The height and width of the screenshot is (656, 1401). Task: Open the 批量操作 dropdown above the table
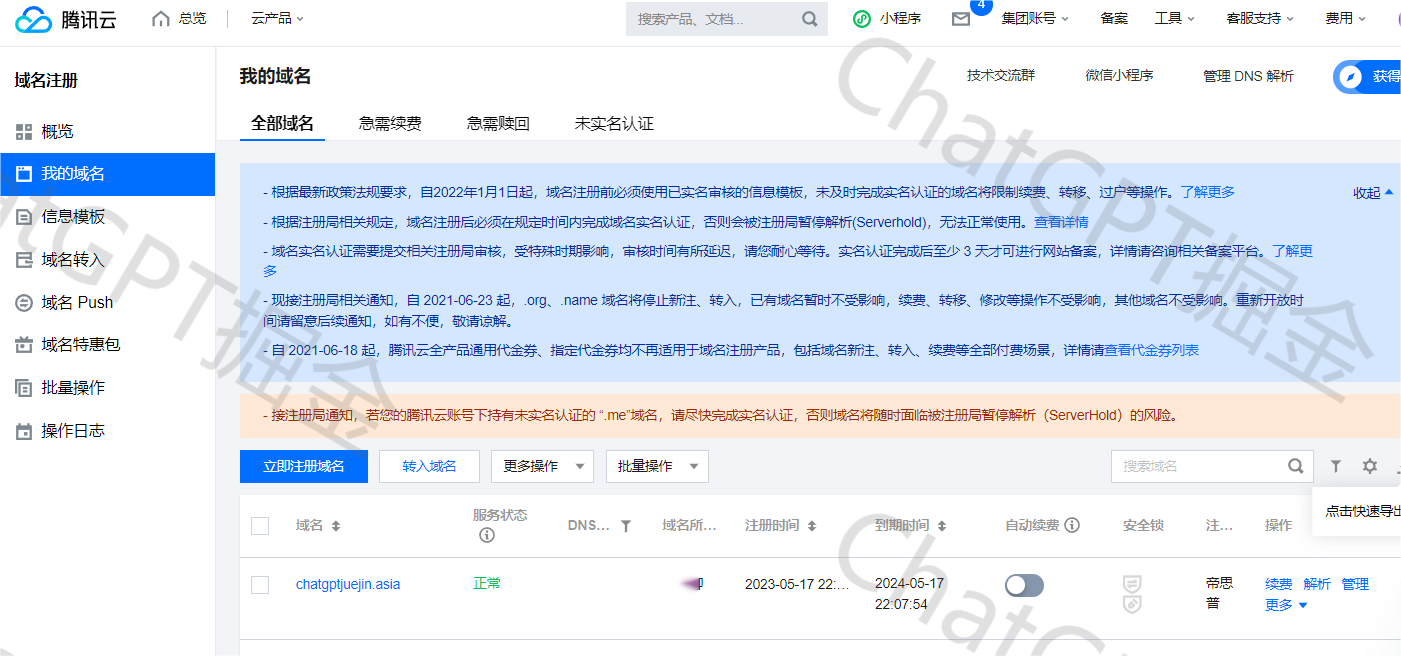657,467
